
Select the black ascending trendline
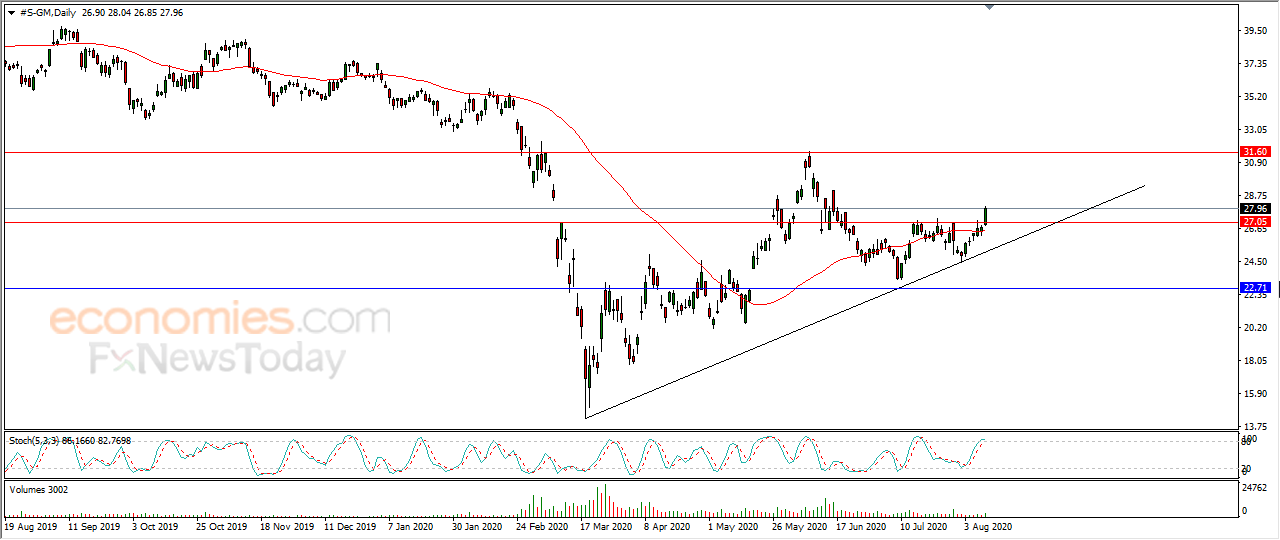[x=865, y=301]
